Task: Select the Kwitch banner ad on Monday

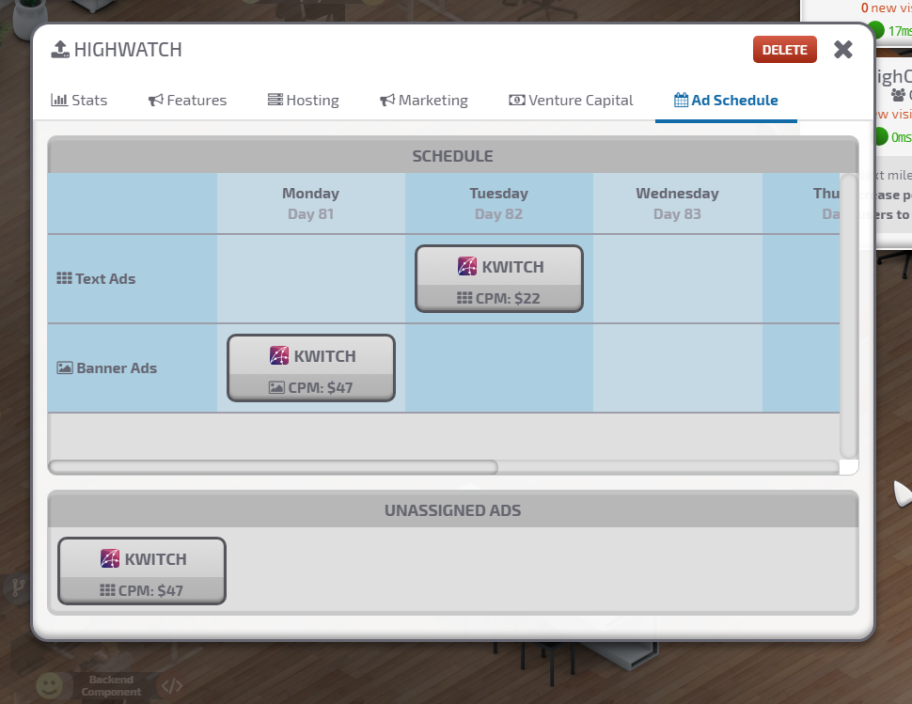Action: [x=311, y=368]
